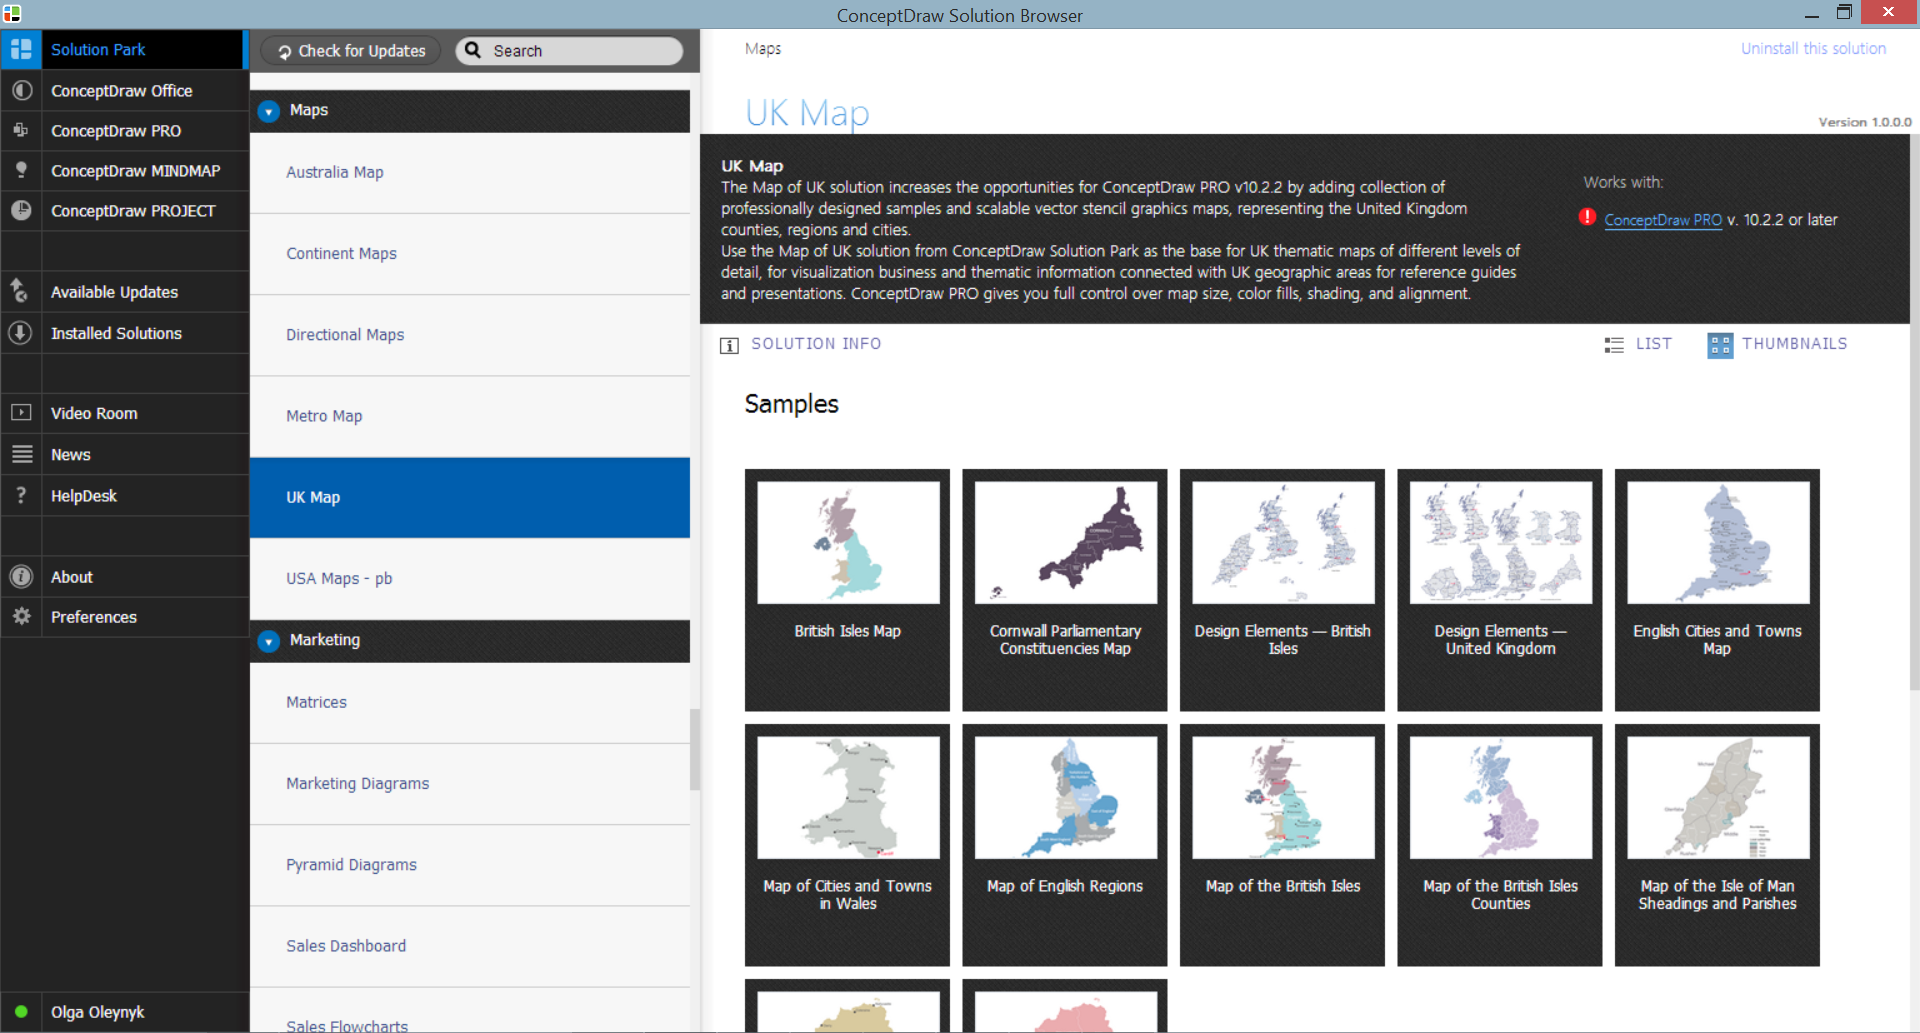The width and height of the screenshot is (1920, 1033).
Task: Click the Video Room play icon
Action: click(21, 412)
